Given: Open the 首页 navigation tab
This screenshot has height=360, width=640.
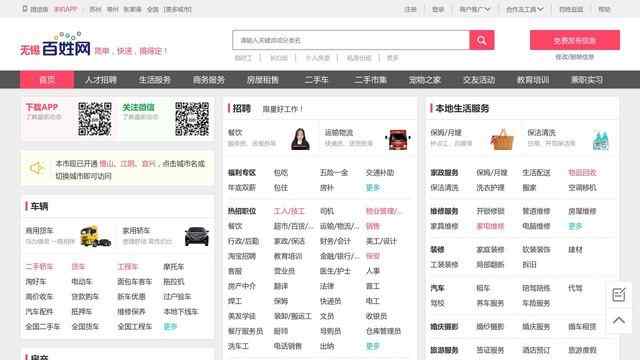Looking at the screenshot, I should (47, 80).
